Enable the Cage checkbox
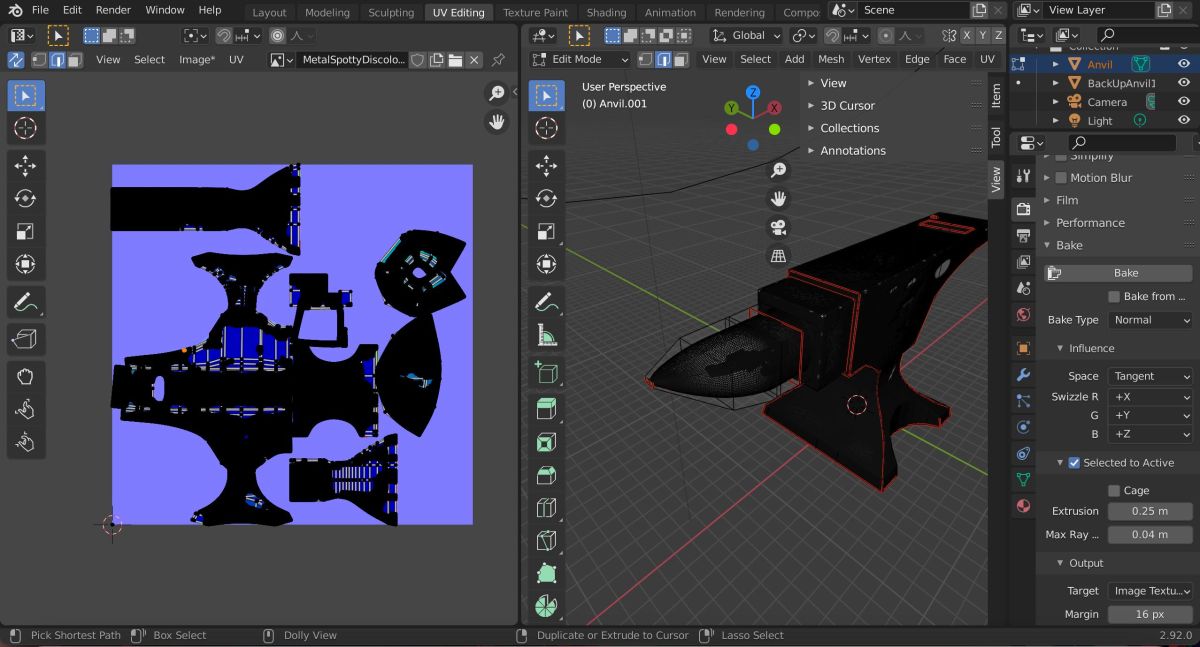 1114,491
